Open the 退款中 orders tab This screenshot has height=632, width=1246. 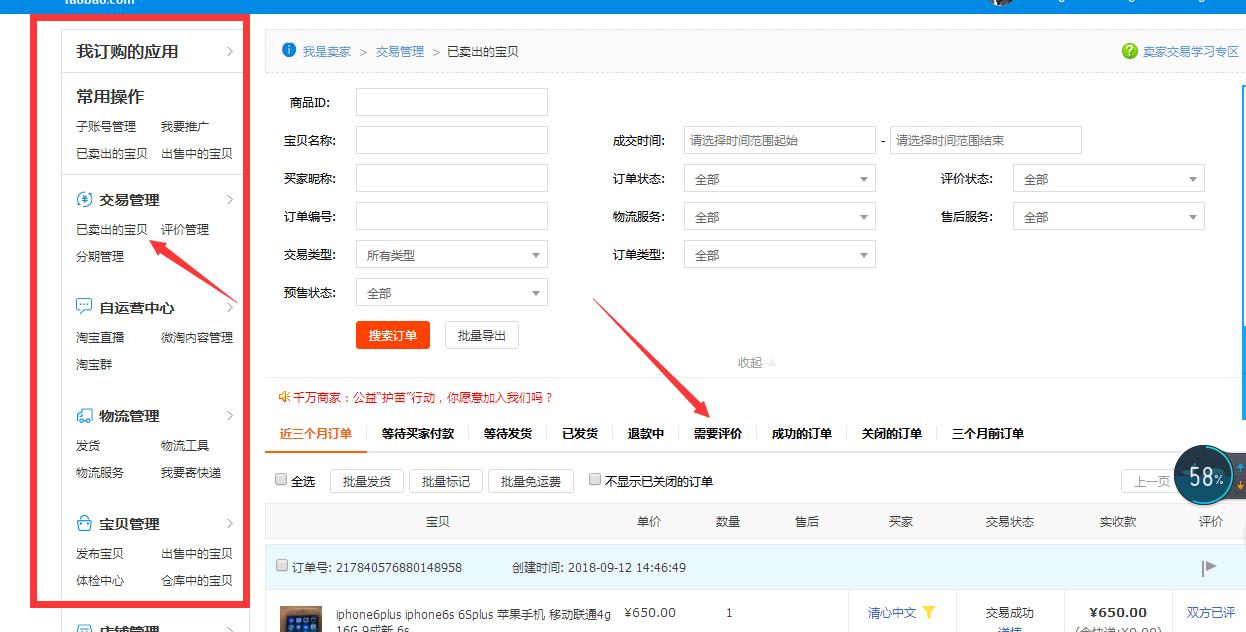(x=644, y=433)
